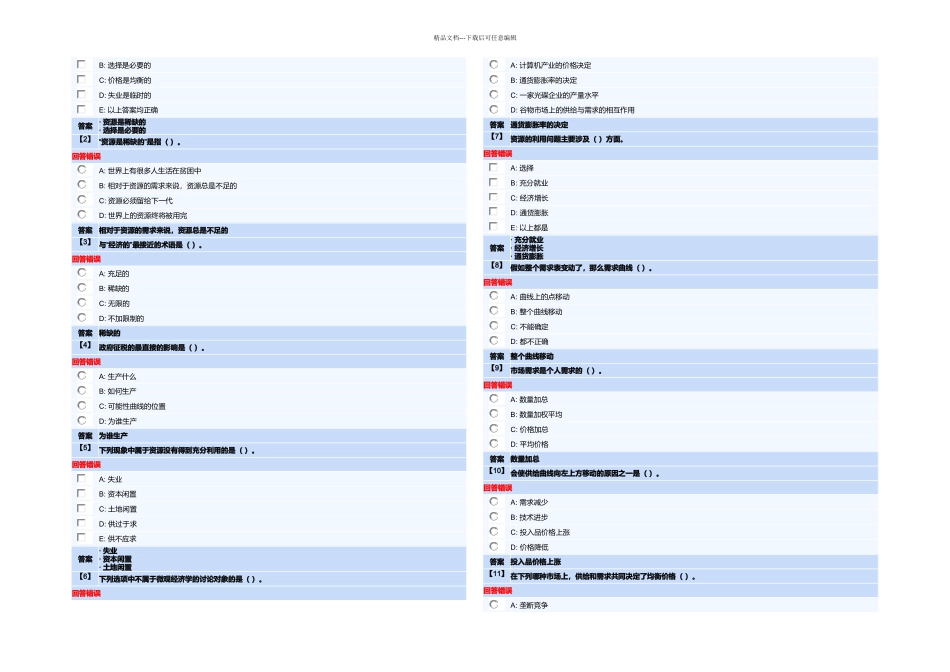Click answer row text "为谁生产"
The image size is (950, 672).
(113, 436)
